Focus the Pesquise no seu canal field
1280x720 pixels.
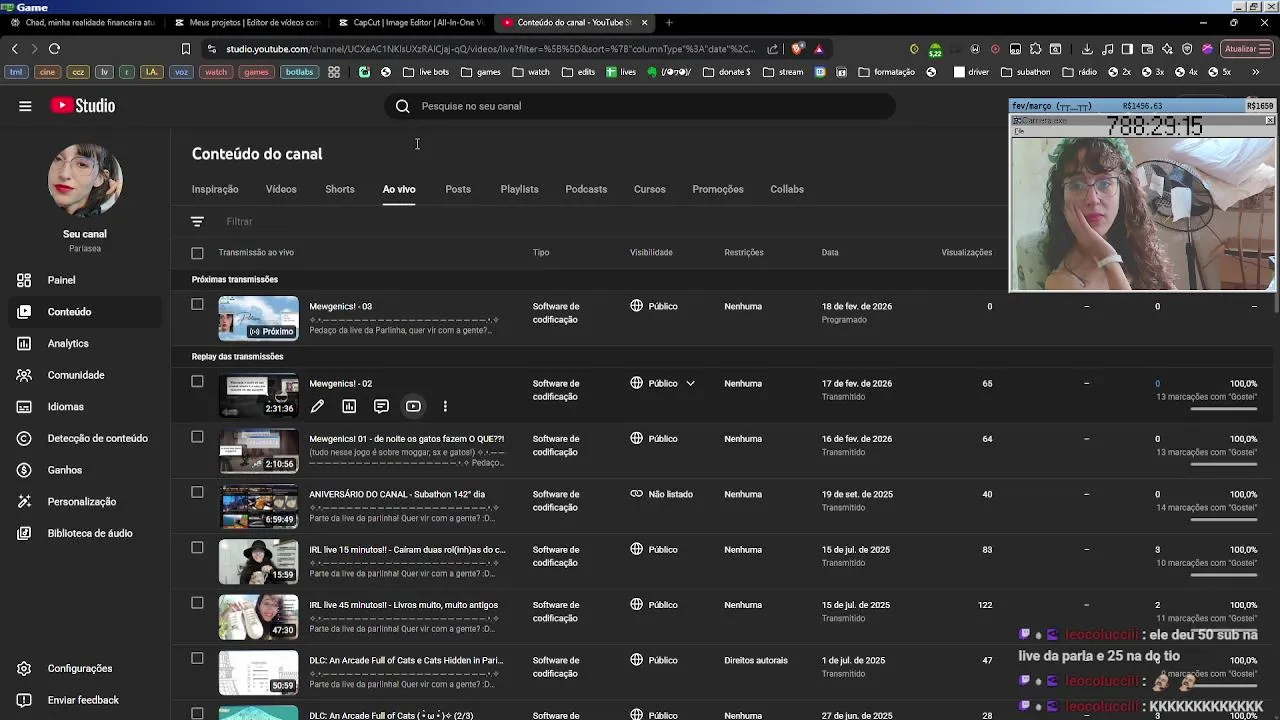tap(640, 106)
